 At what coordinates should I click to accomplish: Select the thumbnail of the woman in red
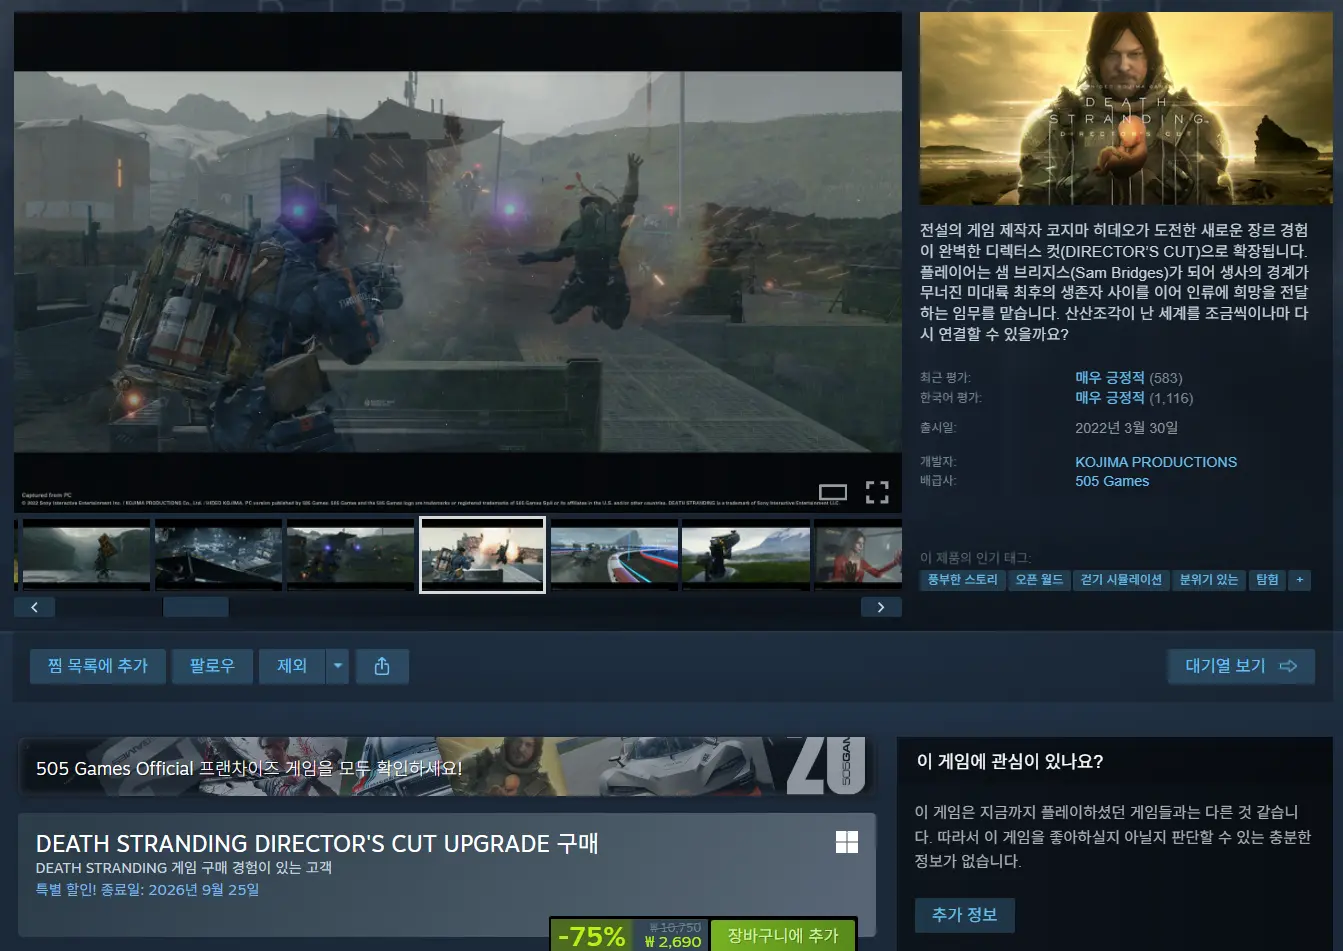pyautogui.click(x=859, y=554)
